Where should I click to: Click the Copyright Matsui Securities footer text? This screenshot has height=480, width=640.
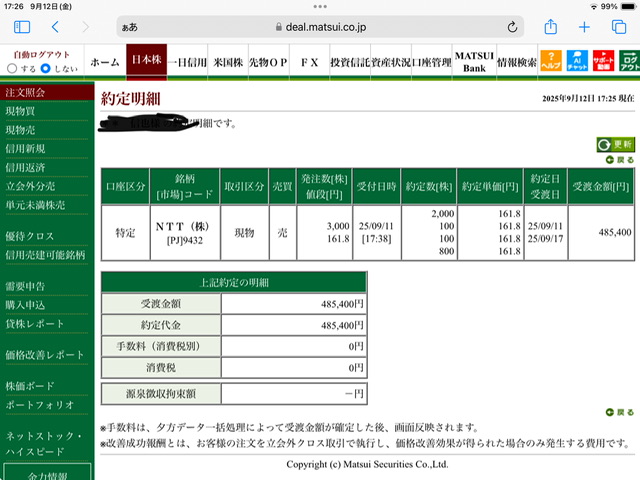pos(367,464)
